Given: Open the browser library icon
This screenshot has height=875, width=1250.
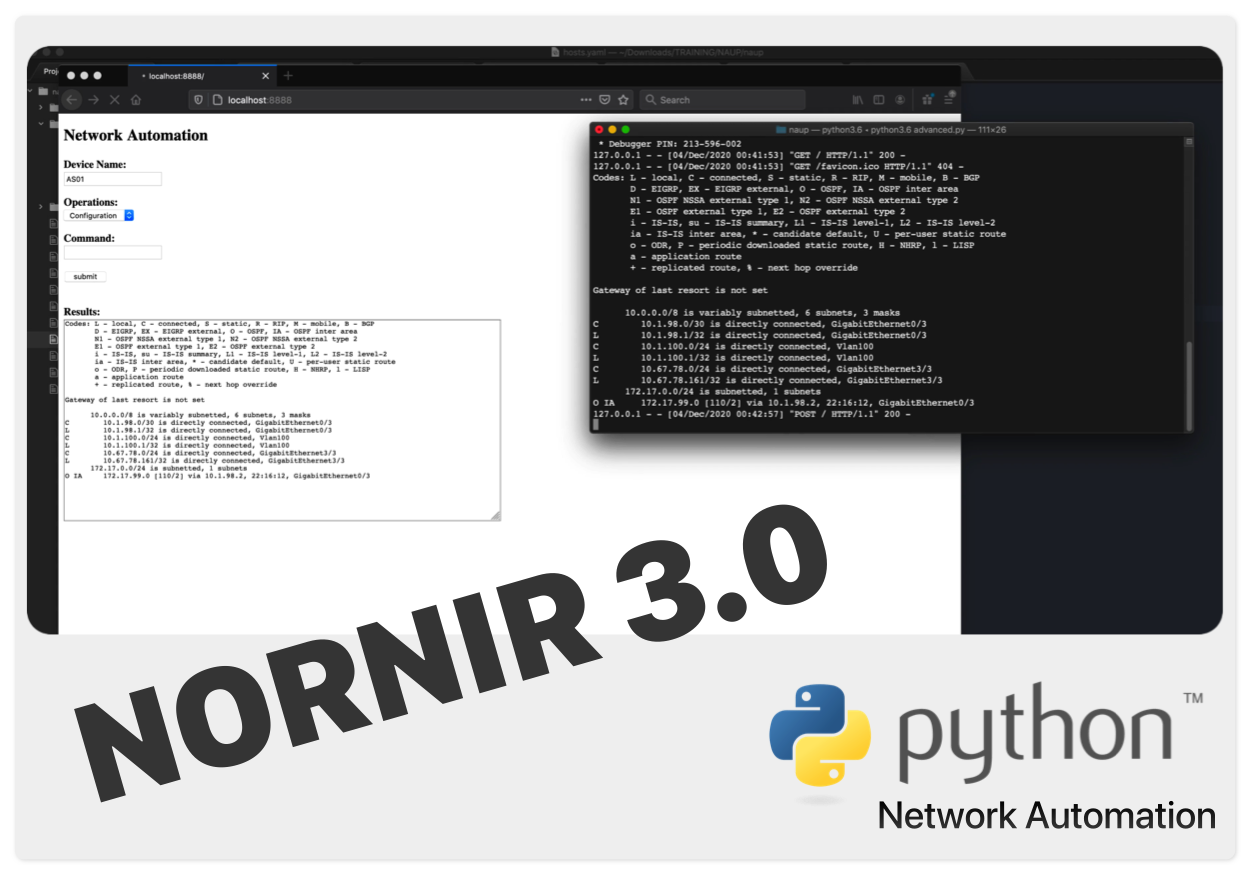Looking at the screenshot, I should click(x=858, y=100).
